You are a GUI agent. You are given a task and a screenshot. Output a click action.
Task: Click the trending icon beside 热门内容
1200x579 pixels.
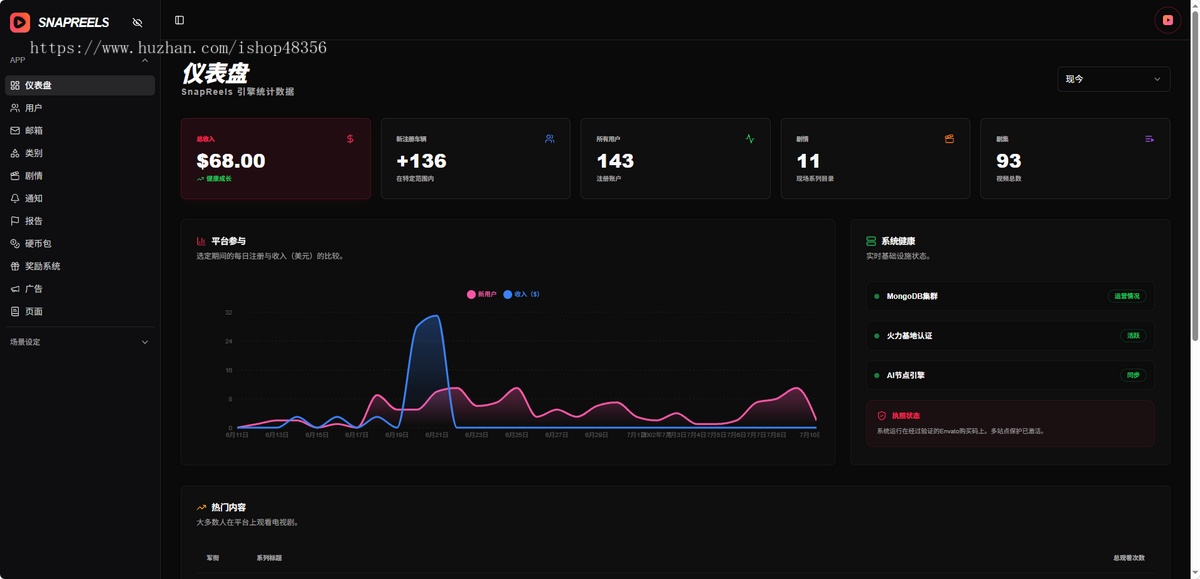202,507
